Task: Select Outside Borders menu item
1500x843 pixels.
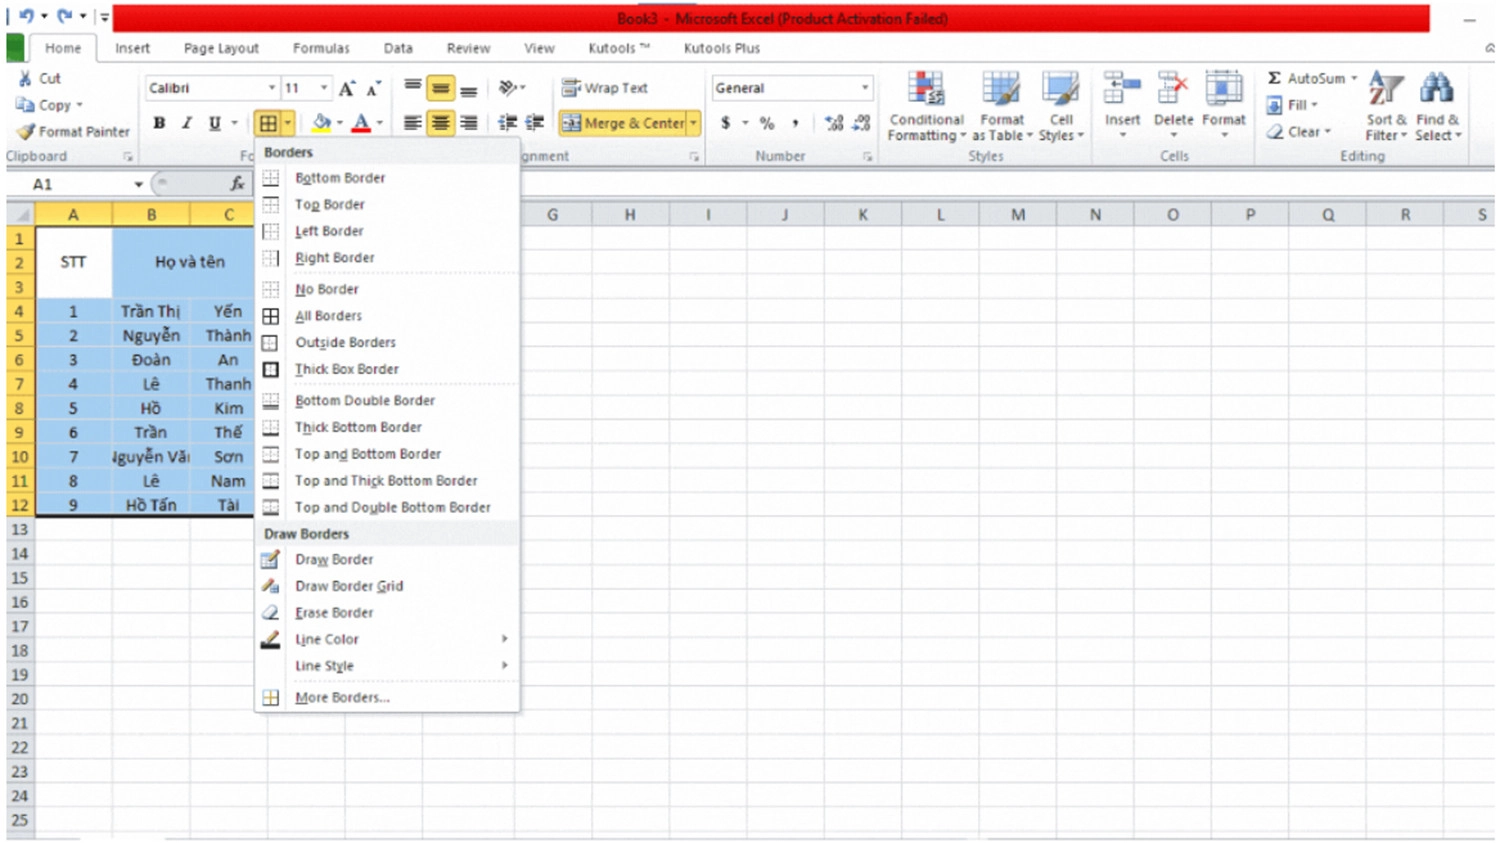Action: point(388,342)
